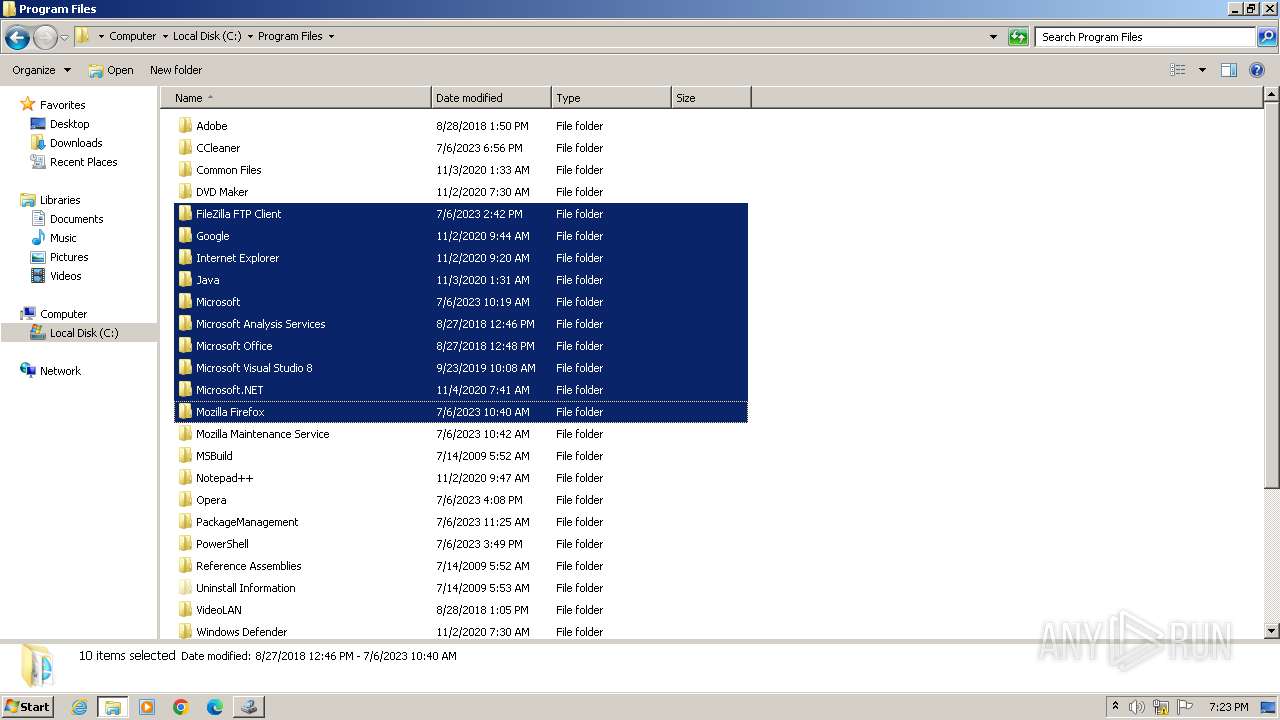Open the More view options arrow
Image resolution: width=1280 pixels, height=720 pixels.
pyautogui.click(x=1202, y=70)
